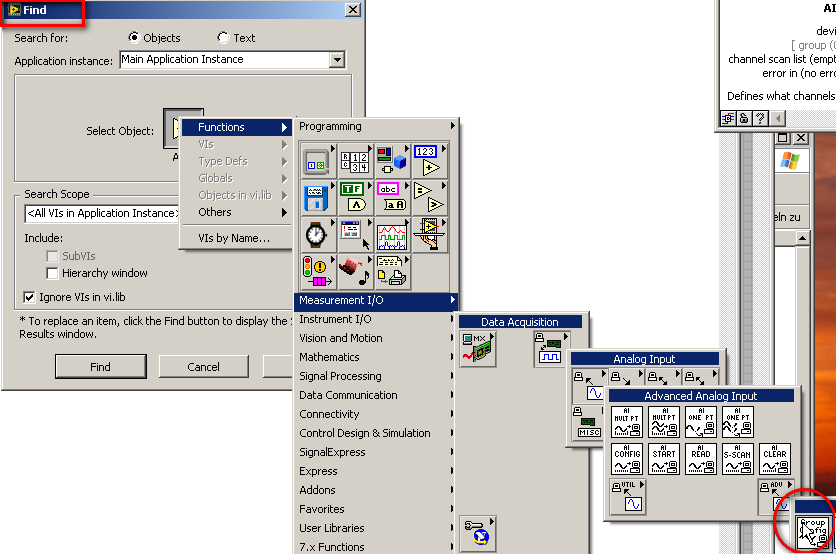Image resolution: width=836 pixels, height=554 pixels.
Task: Select the AI READ VI
Action: click(701, 459)
